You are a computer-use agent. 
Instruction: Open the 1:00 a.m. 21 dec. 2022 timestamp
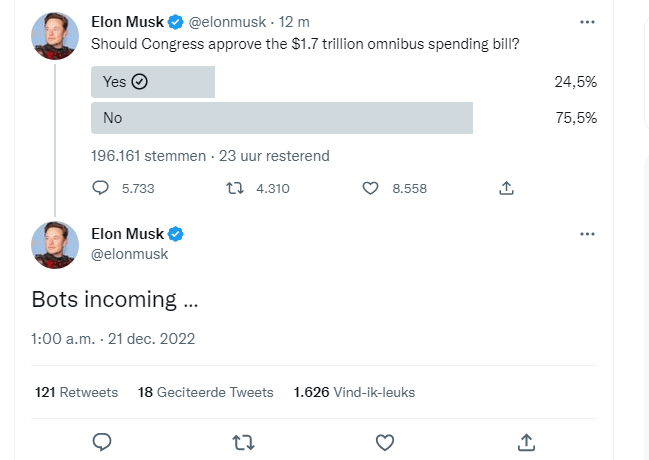[x=113, y=339]
